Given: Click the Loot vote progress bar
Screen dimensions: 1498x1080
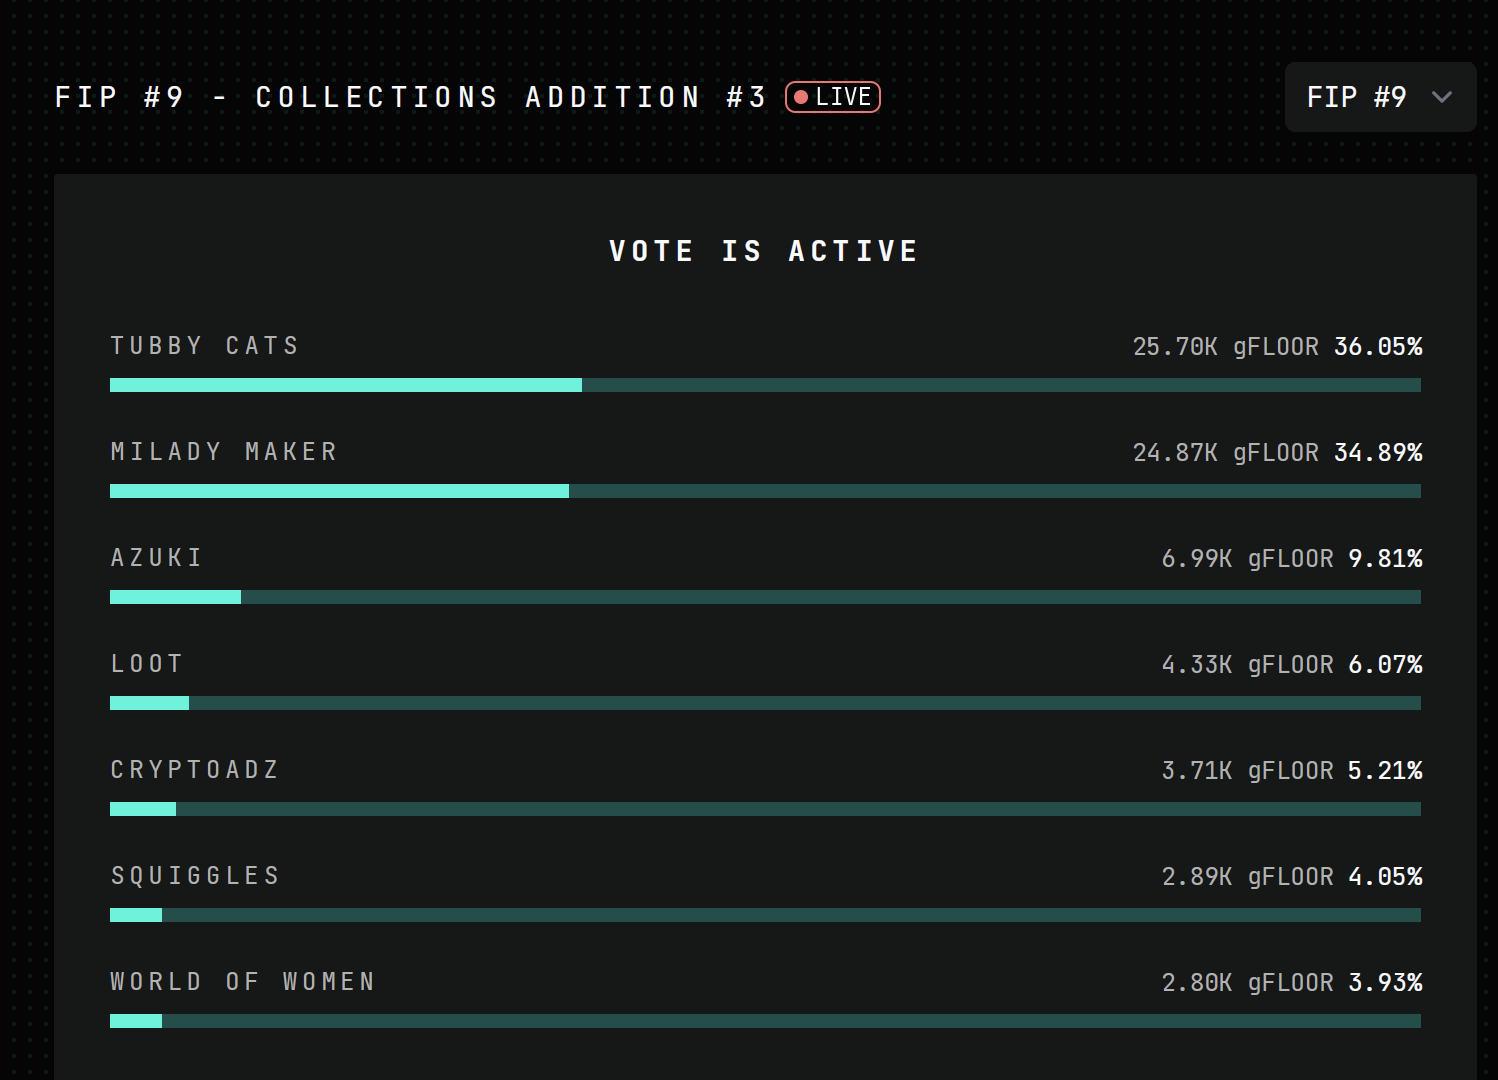Looking at the screenshot, I should click(765, 703).
